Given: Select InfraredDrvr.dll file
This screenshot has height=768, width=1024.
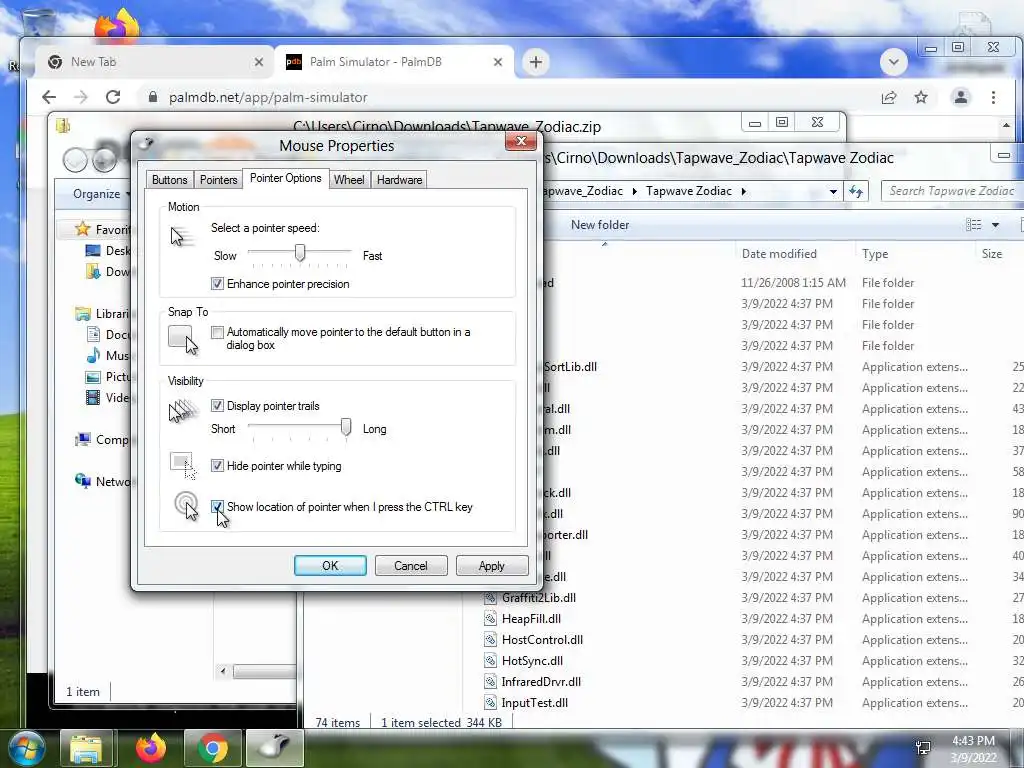Looking at the screenshot, I should tap(541, 682).
